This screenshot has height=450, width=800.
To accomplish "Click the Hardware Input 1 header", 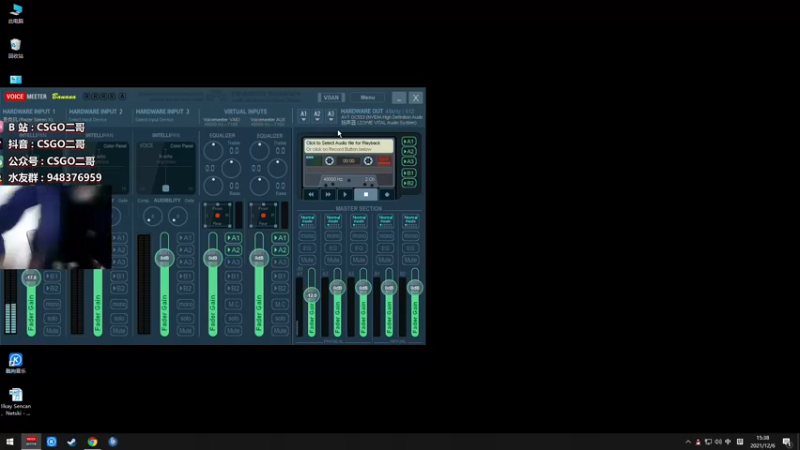I will [x=29, y=111].
